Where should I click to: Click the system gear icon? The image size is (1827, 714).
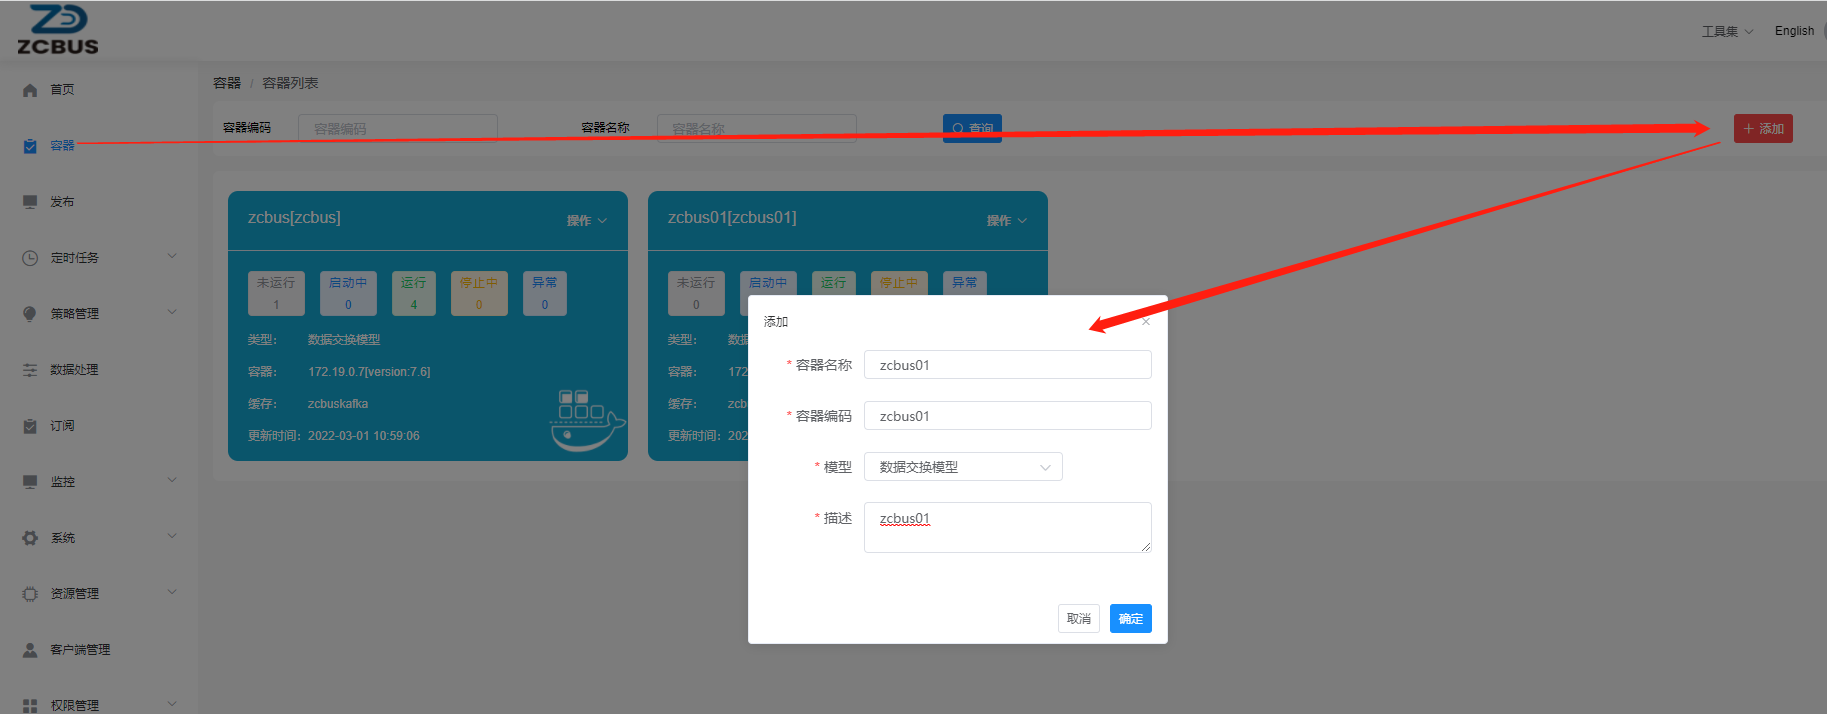click(x=30, y=538)
